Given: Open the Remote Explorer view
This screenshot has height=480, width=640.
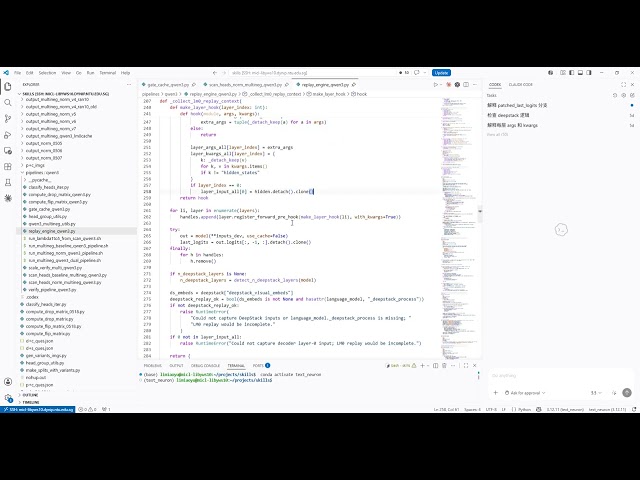Looking at the screenshot, I should click(8, 151).
